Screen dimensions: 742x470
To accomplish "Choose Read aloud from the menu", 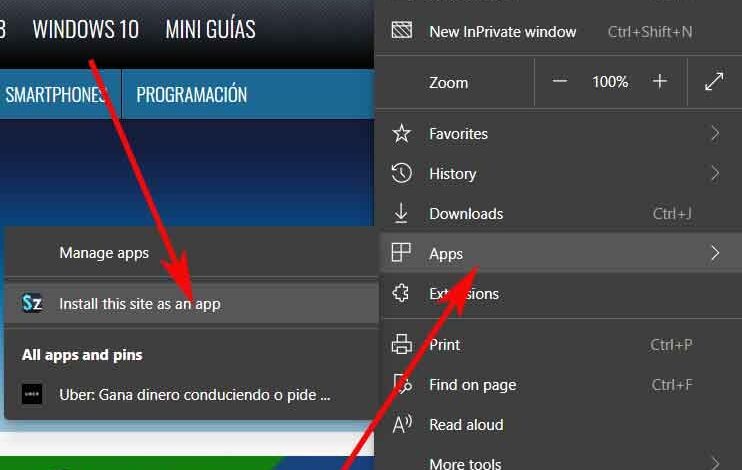I will pos(558,425).
